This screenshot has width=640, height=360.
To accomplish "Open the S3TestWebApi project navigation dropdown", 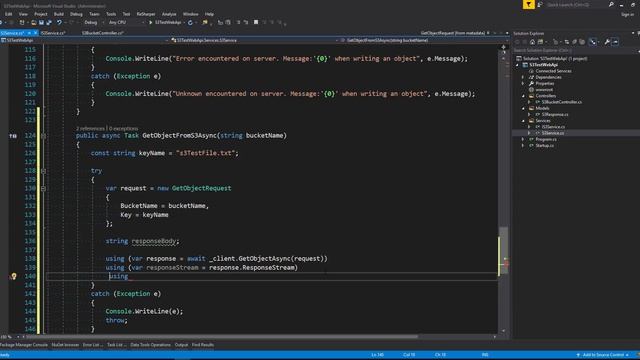I will click(85, 40).
